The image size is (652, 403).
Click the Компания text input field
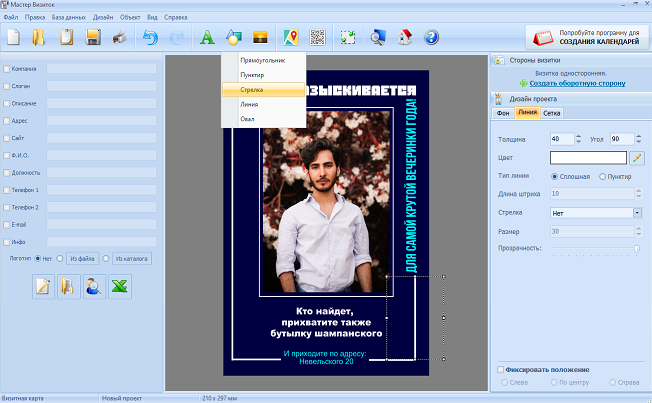[x=101, y=69]
